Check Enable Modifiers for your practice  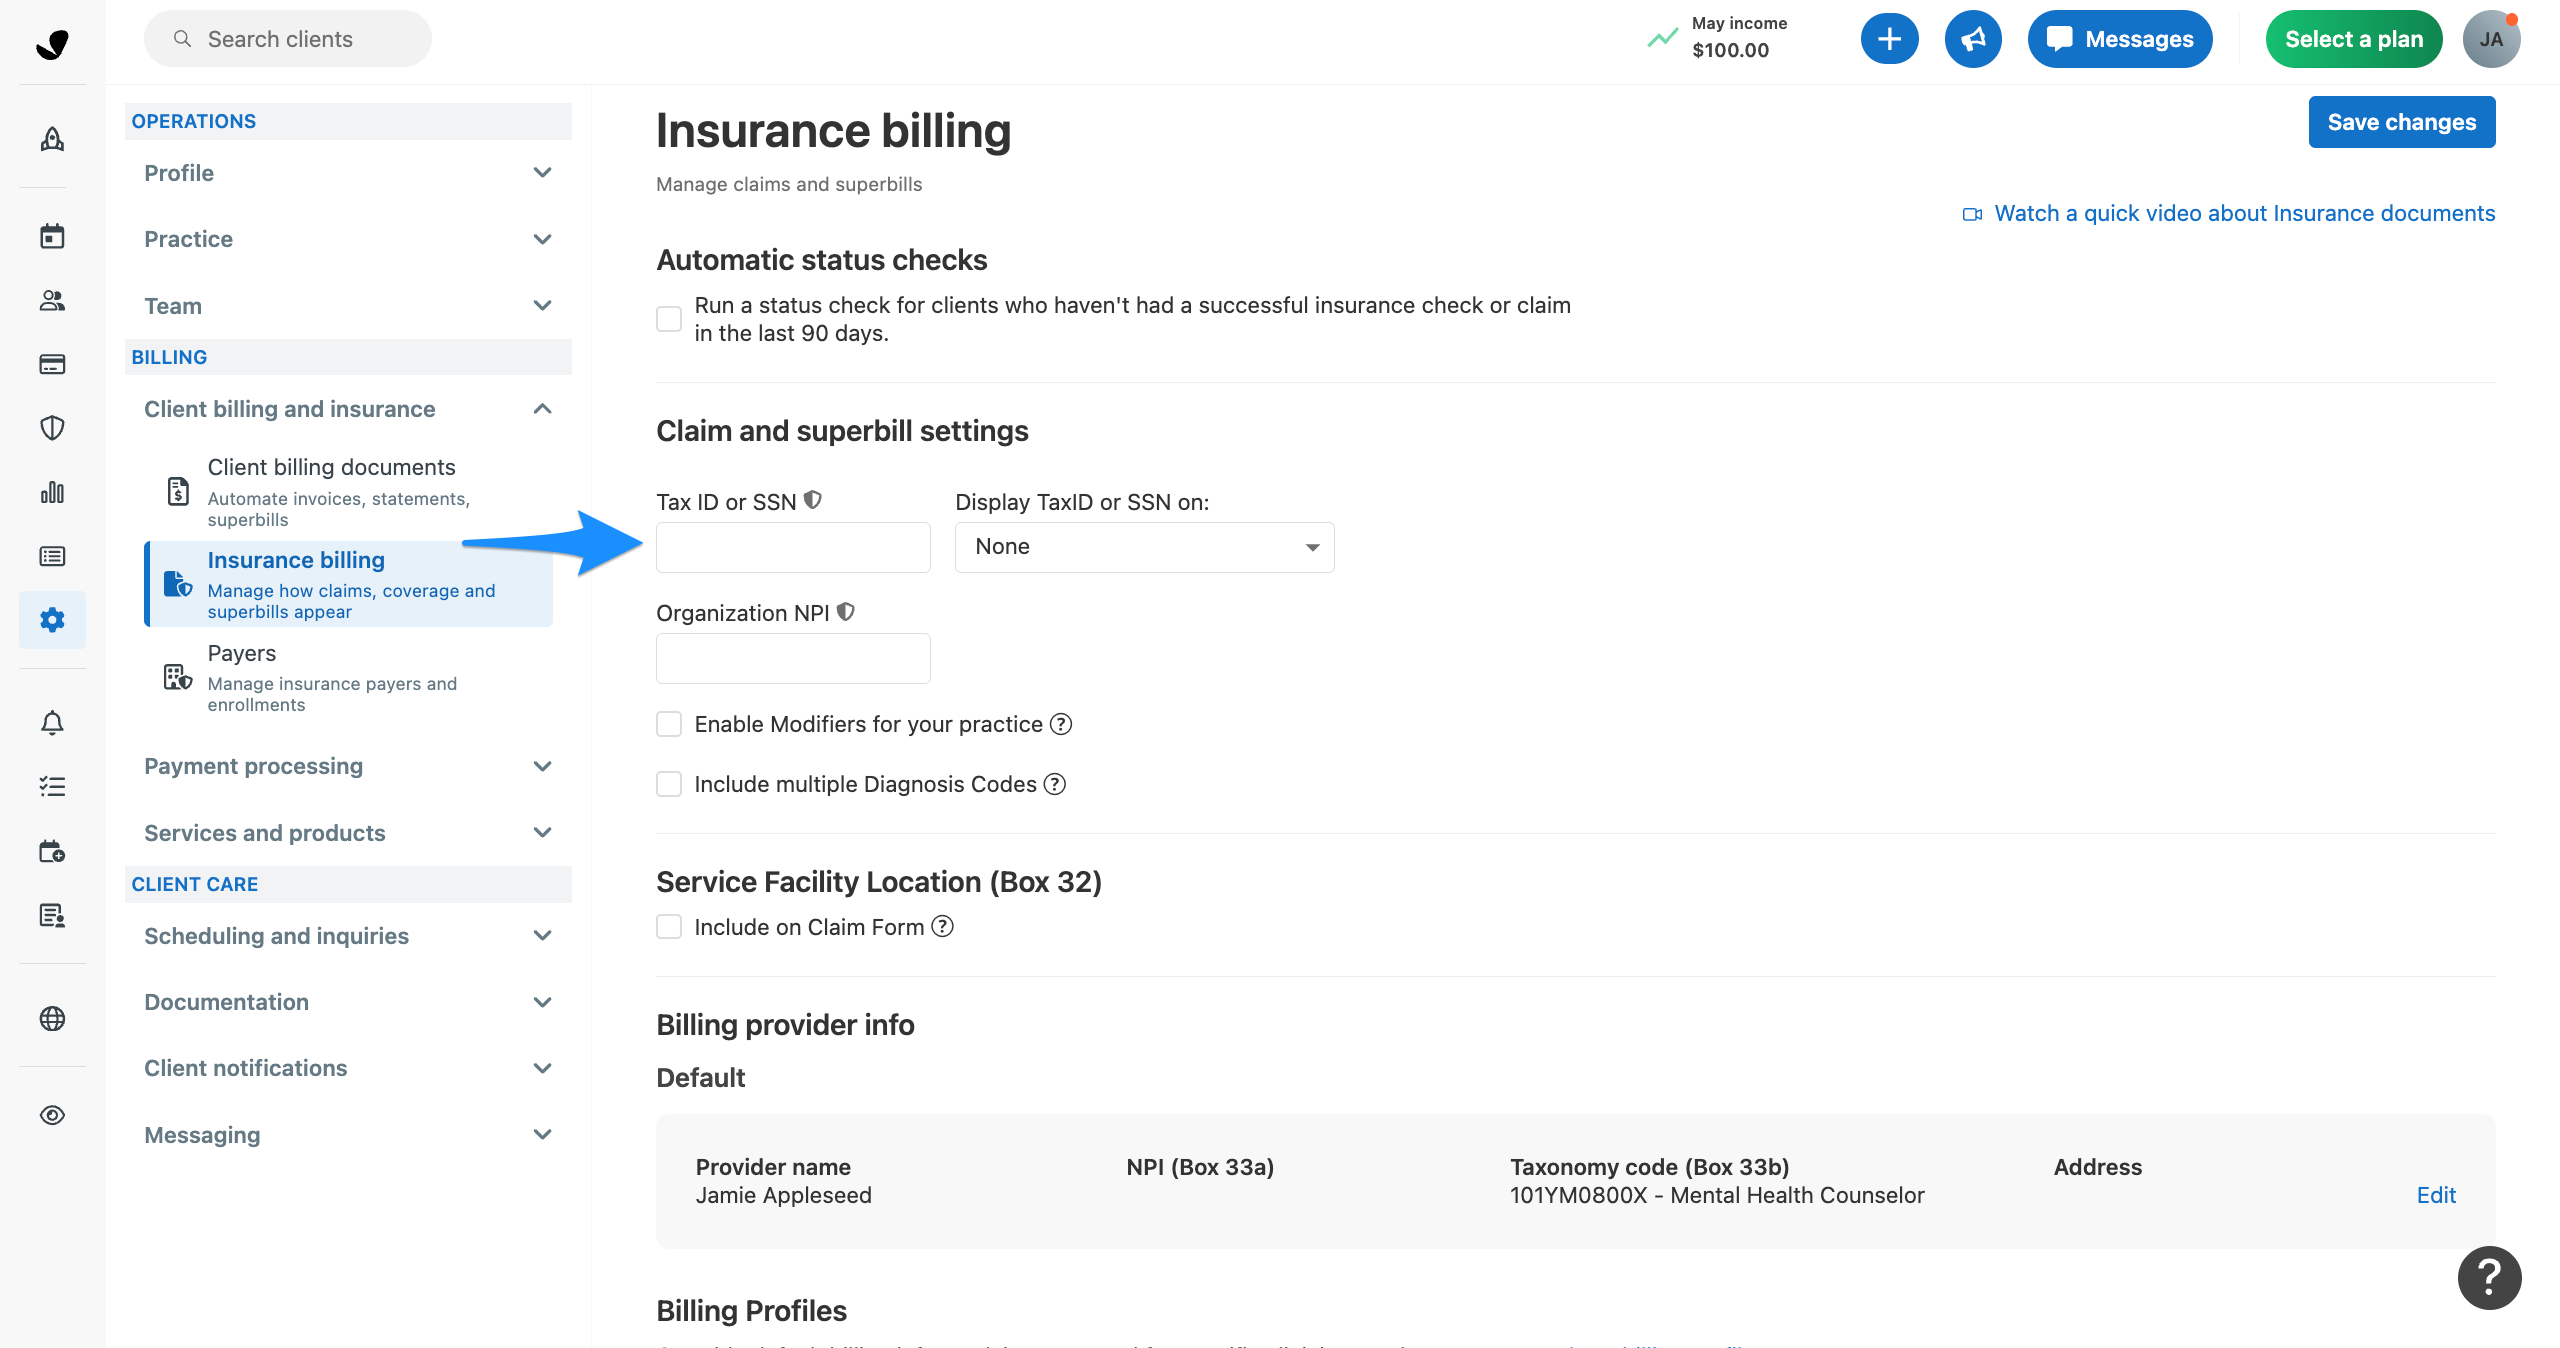(x=669, y=724)
